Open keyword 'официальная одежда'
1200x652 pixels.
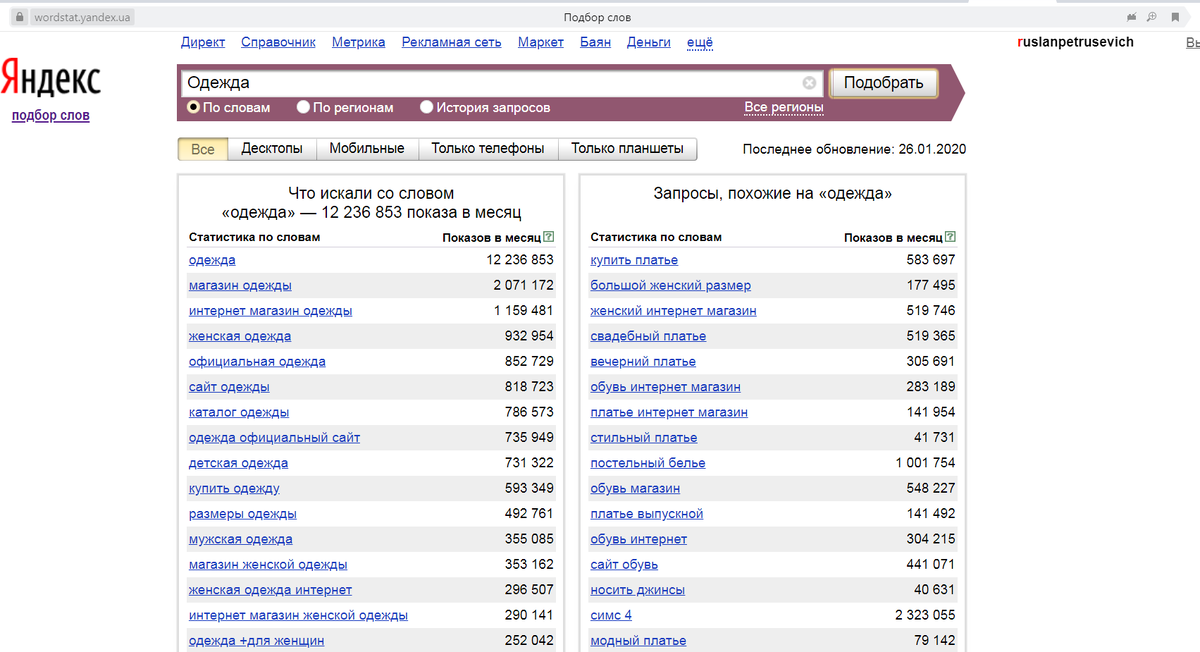coord(257,361)
